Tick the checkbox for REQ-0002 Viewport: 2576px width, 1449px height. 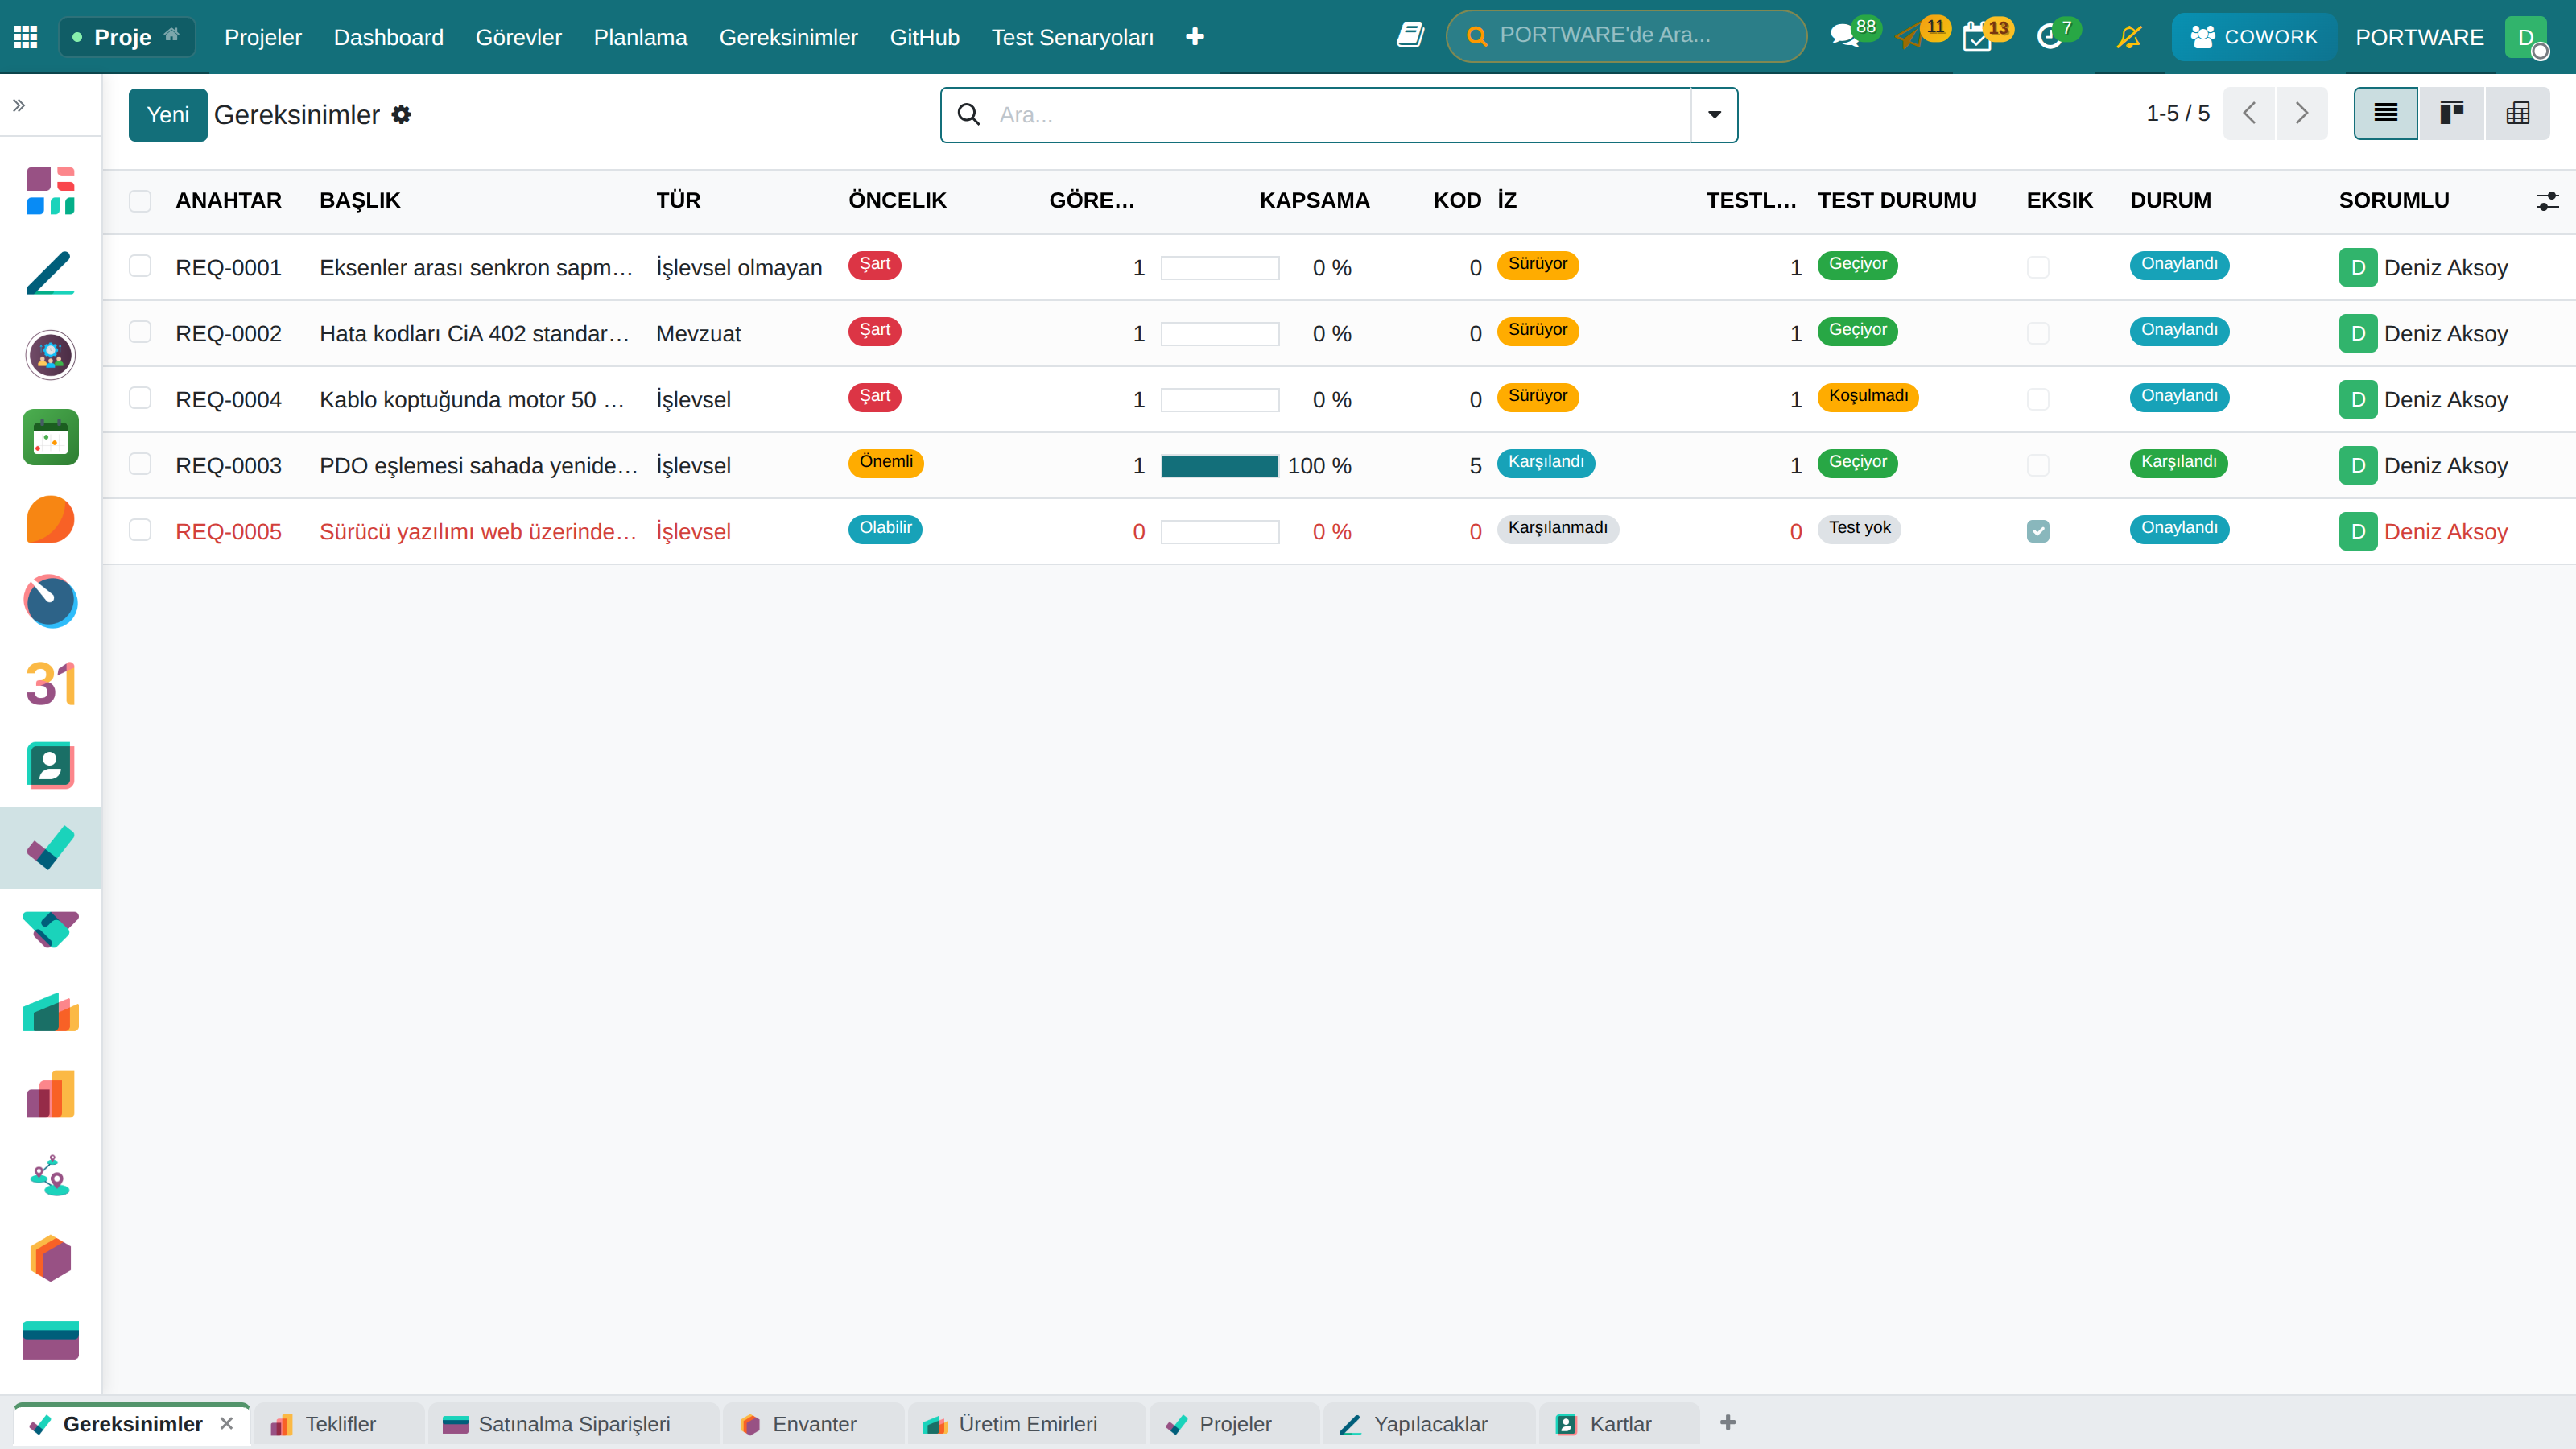pos(140,332)
